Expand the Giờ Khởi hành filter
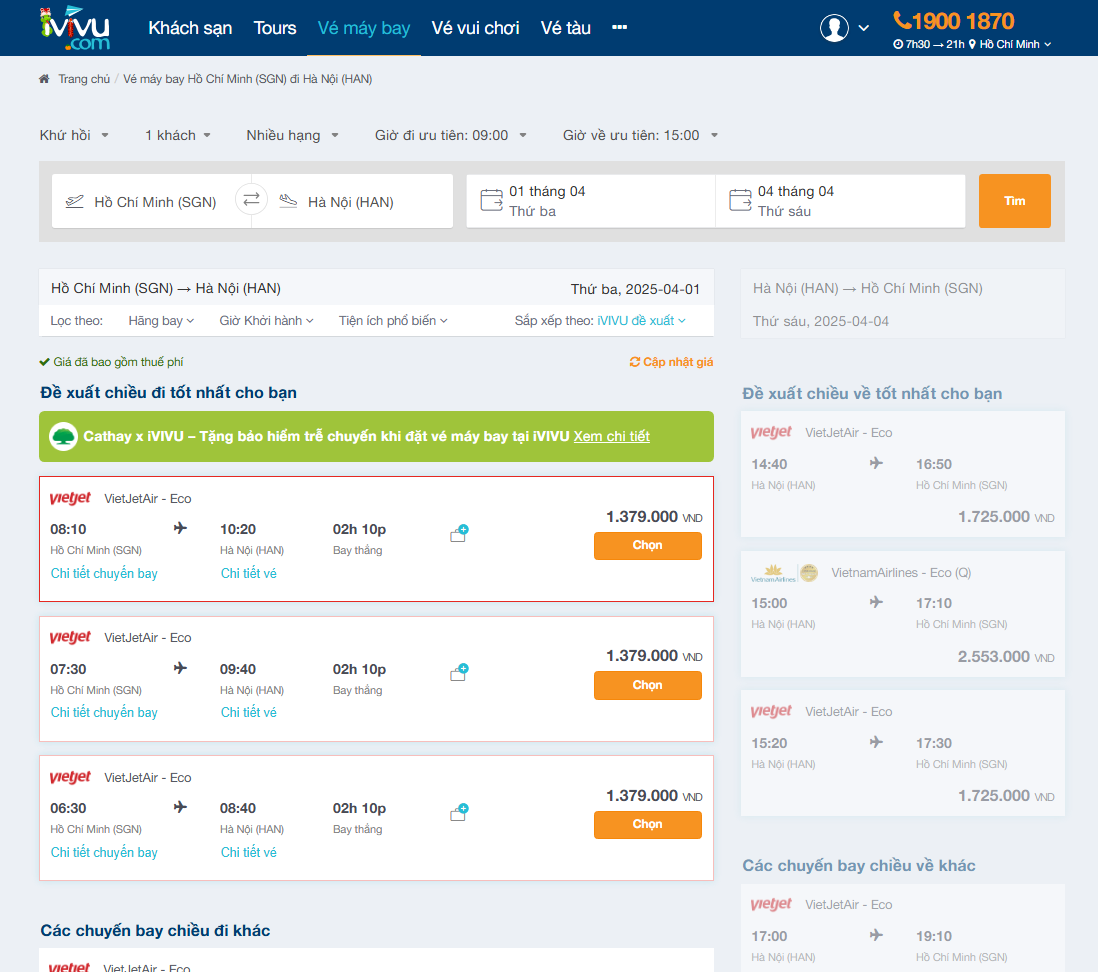The image size is (1098, 972). [x=266, y=321]
